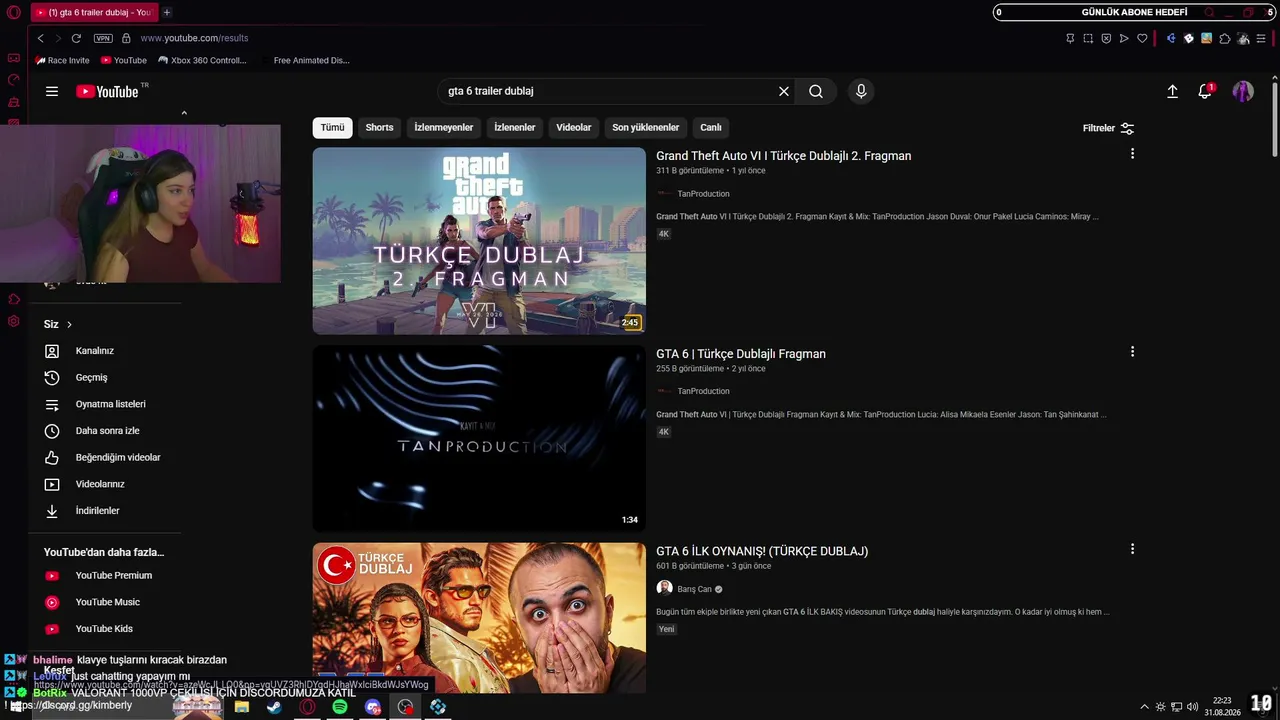1280x720 pixels.
Task: Expand the Siz section chevron
Action: [x=69, y=325]
